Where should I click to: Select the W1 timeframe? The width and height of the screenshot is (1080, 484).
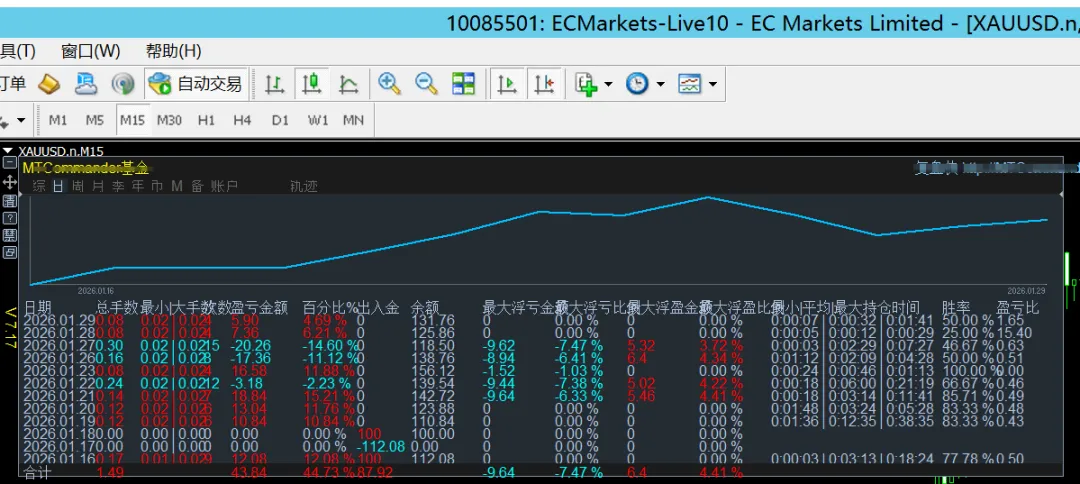[318, 120]
